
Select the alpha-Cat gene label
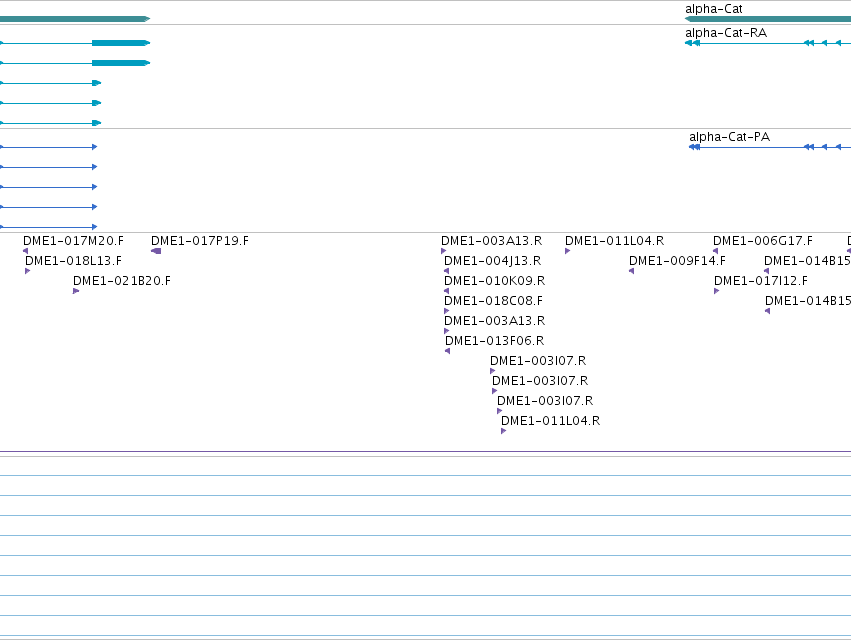[714, 9]
